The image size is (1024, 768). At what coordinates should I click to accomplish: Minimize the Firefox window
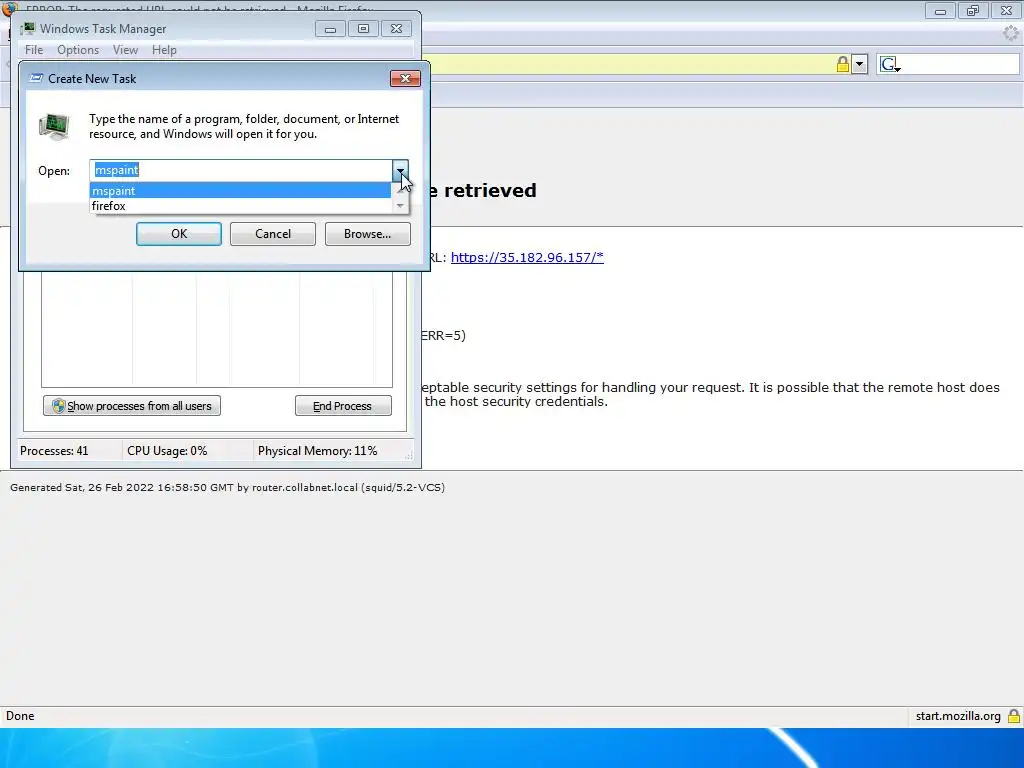(x=940, y=11)
